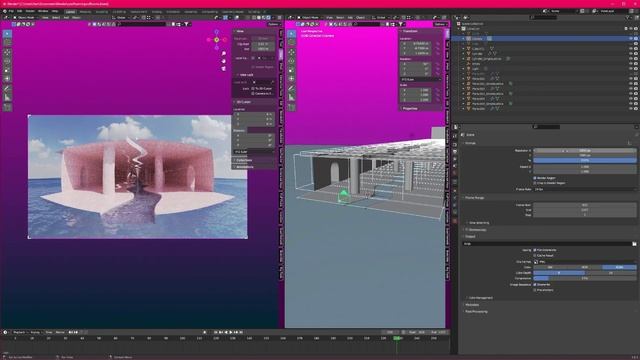Collapse the 3D Cursor sidebar panel

point(243,102)
